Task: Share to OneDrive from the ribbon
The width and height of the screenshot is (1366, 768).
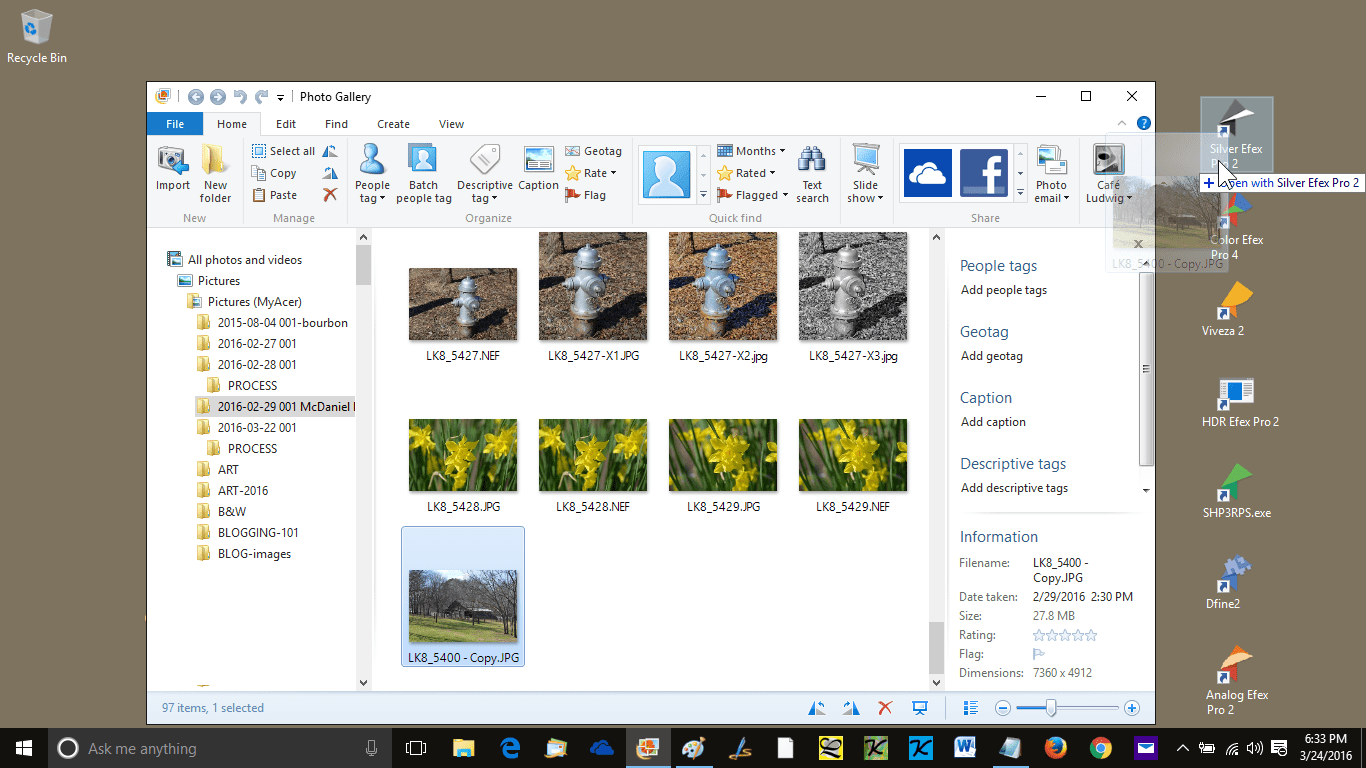Action: point(928,173)
